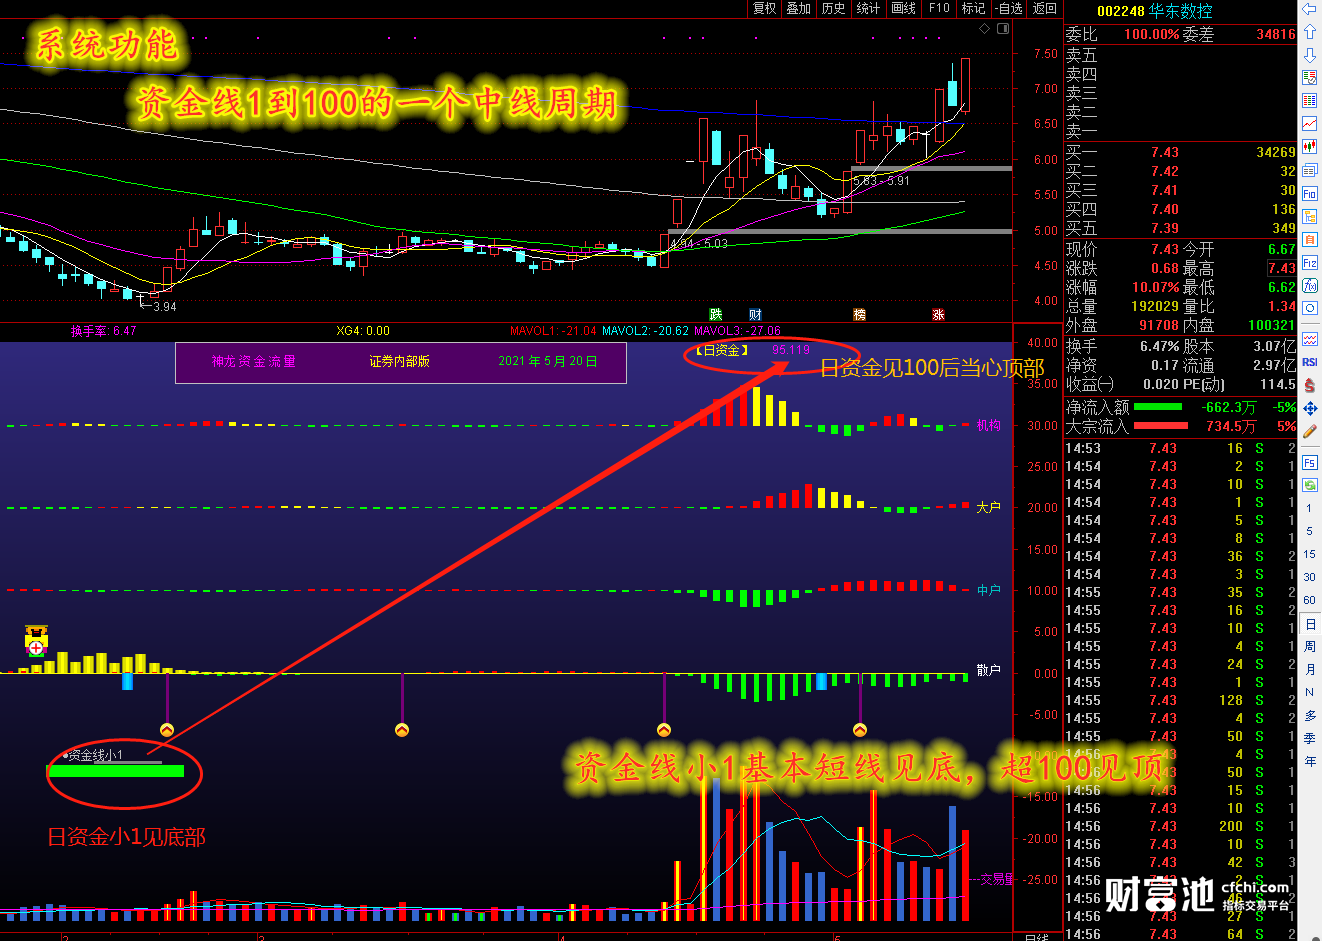Image resolution: width=1322 pixels, height=941 pixels.
Task: Select the 月 monthly period
Action: pos(1309,670)
